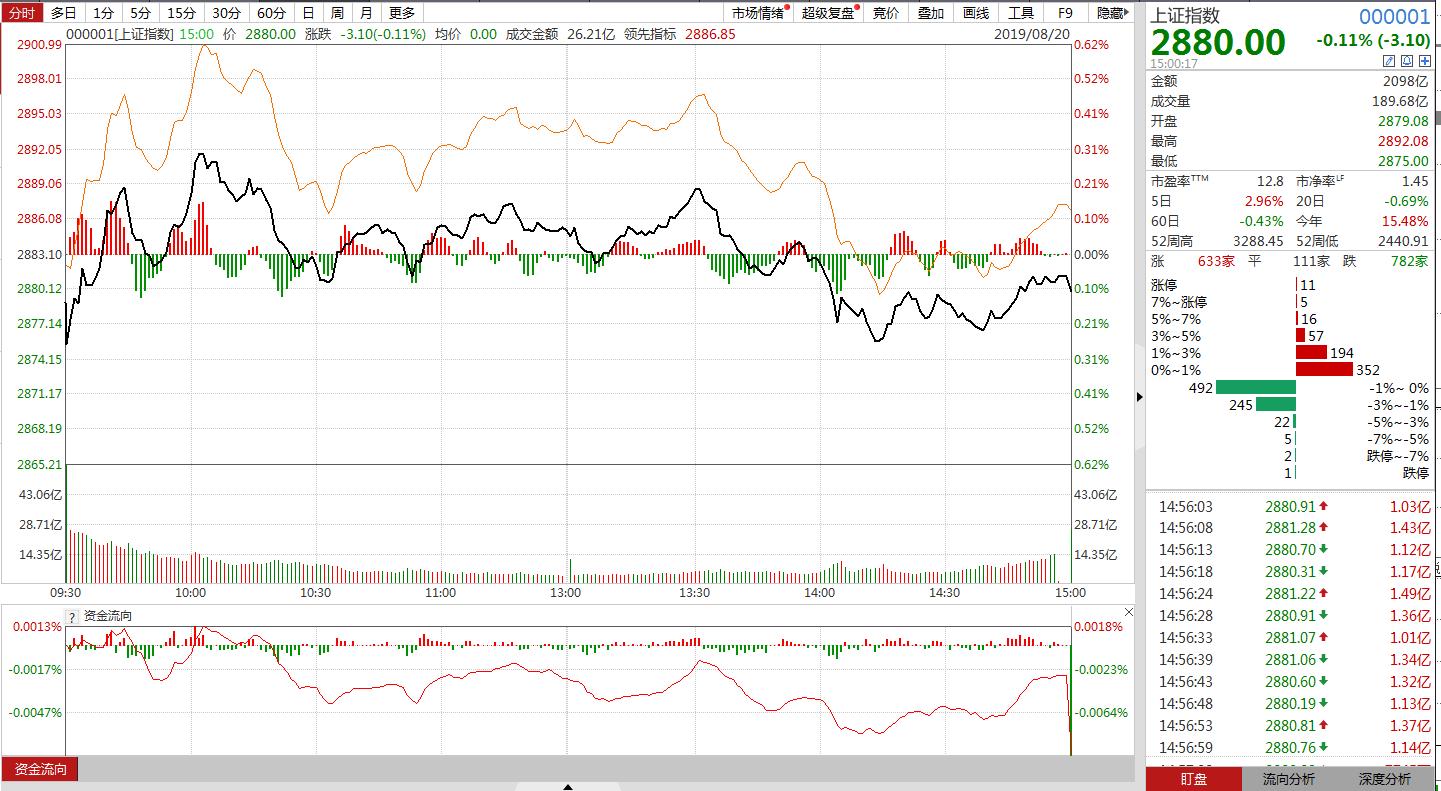Select the 资金流向 bottom indicator tab
1441x791 pixels.
(40, 769)
